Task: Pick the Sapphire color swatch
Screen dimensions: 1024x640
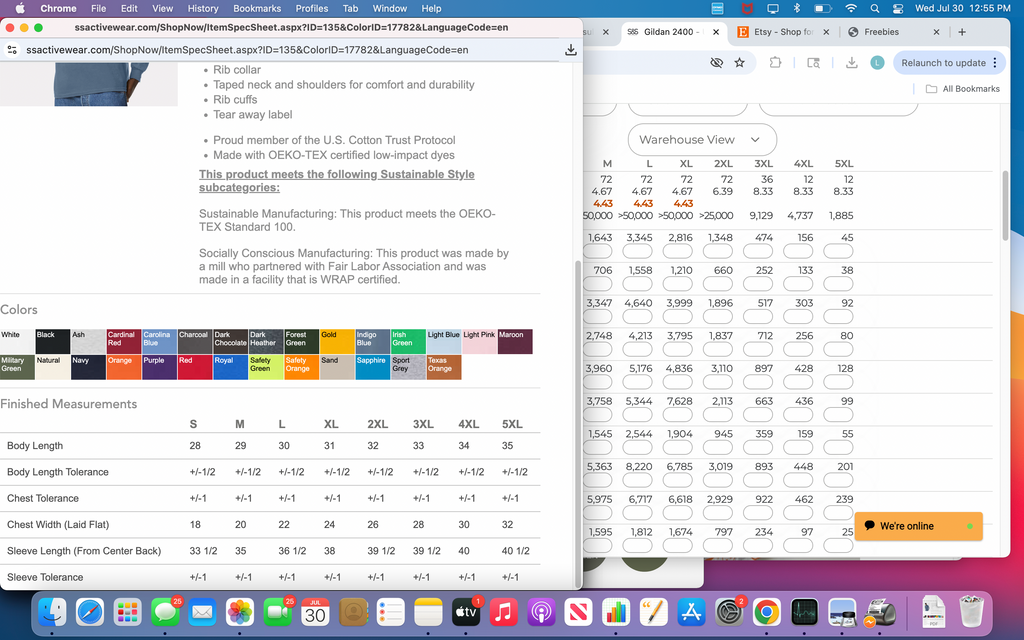Action: [372, 367]
